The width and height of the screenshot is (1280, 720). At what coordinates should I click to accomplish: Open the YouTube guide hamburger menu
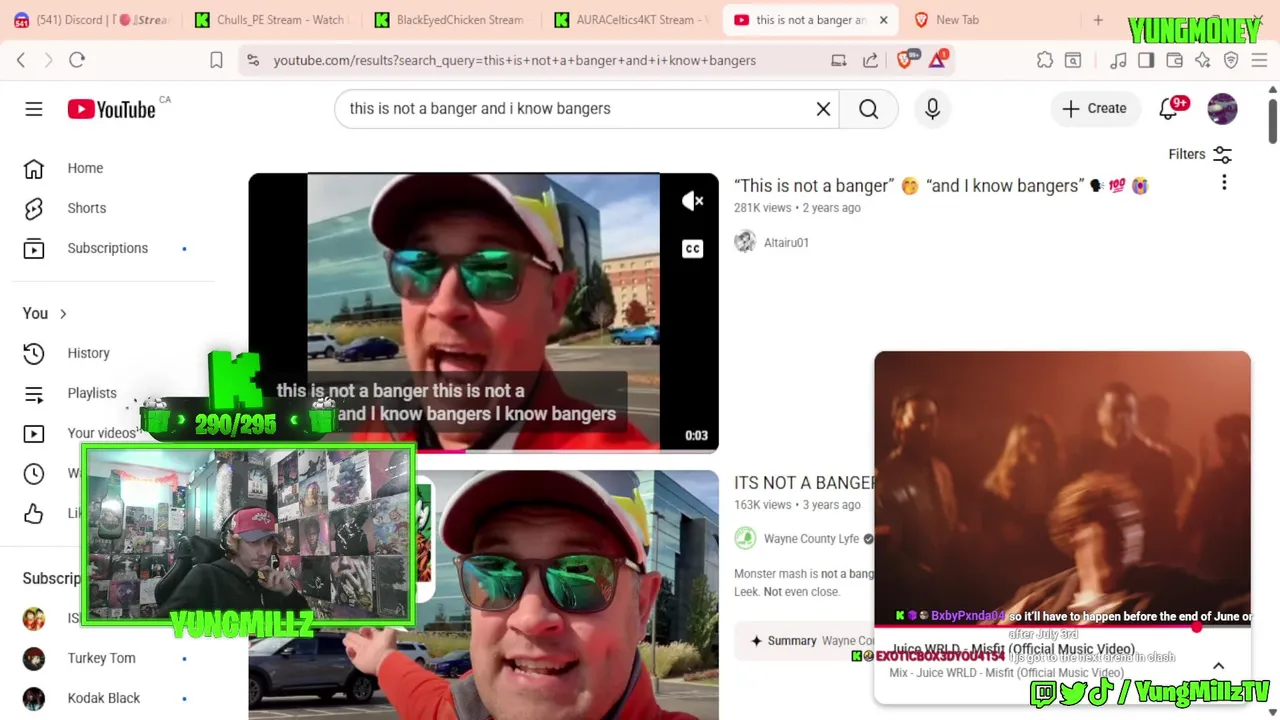click(x=34, y=109)
